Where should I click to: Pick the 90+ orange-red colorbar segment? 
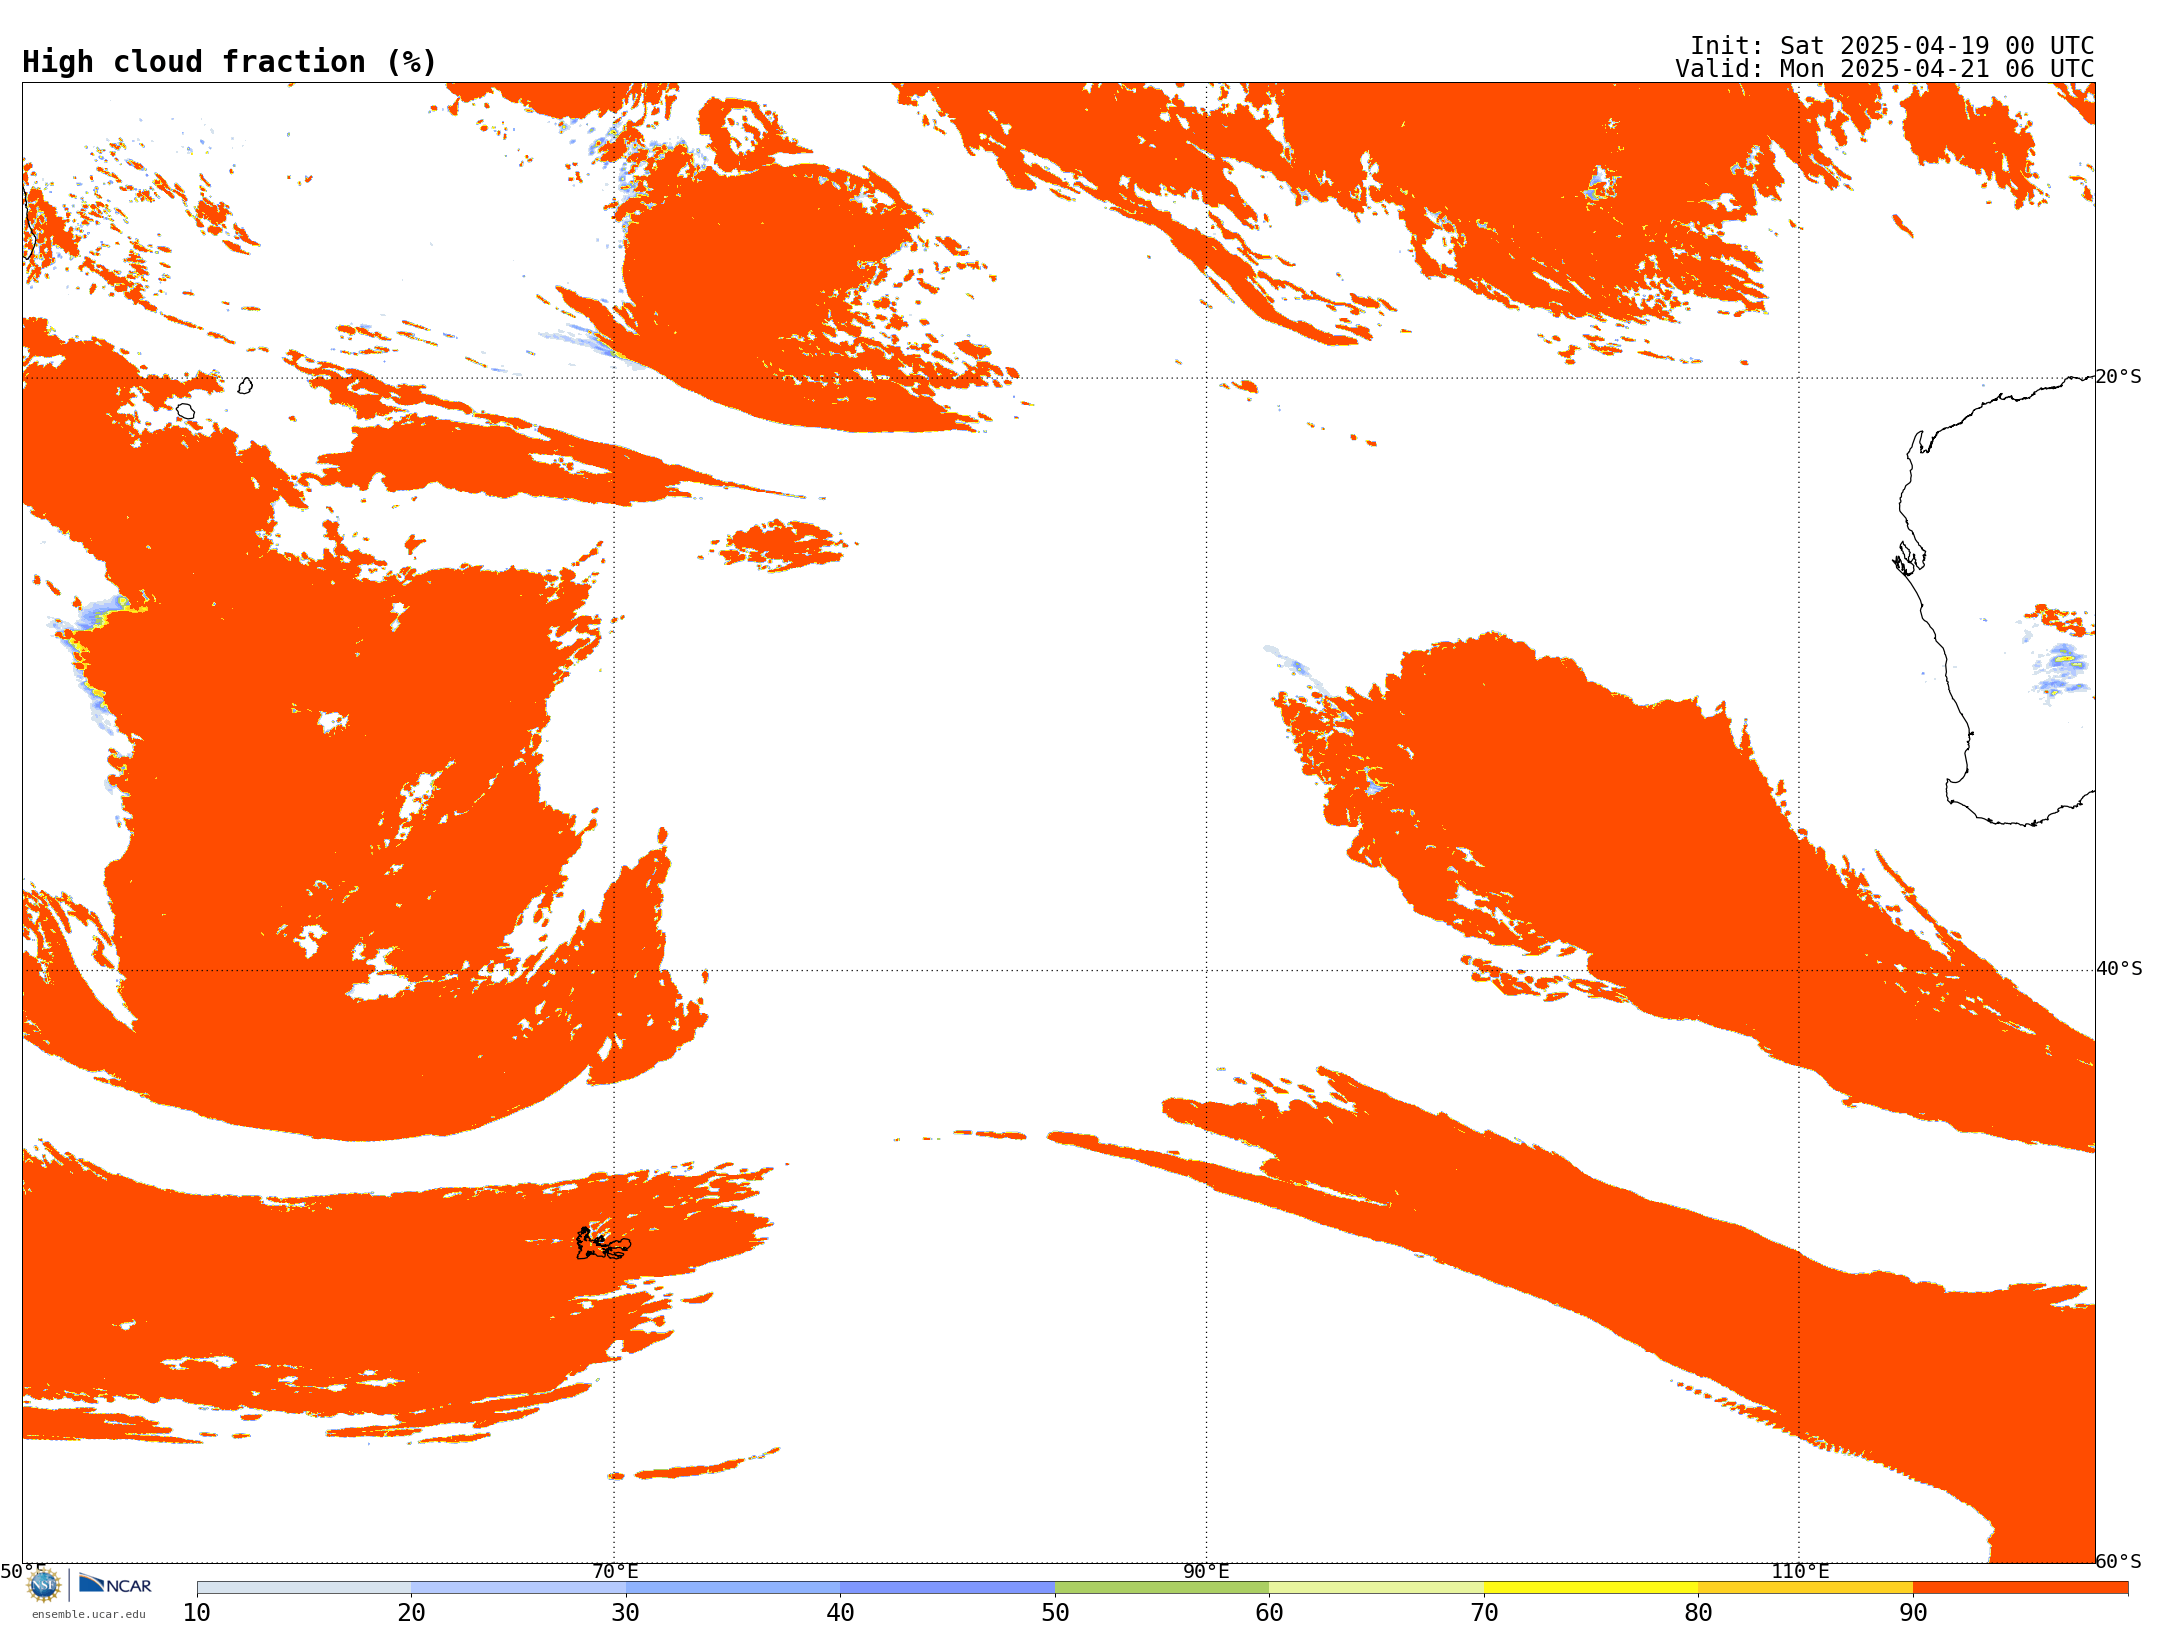pyautogui.click(x=2020, y=1588)
